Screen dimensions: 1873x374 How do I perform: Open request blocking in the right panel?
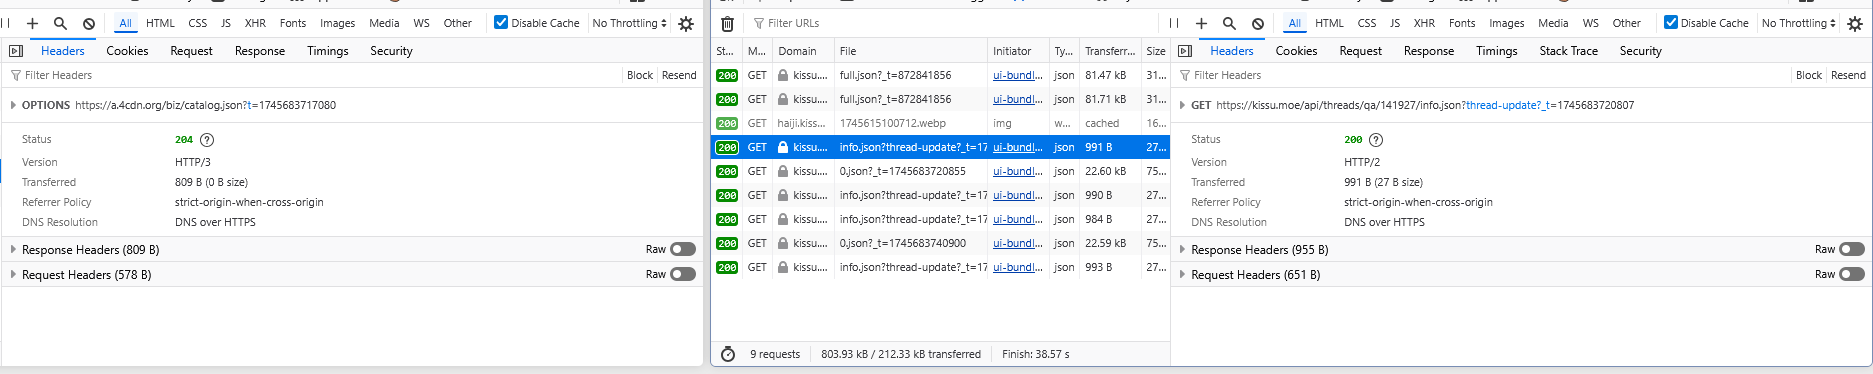(1258, 23)
